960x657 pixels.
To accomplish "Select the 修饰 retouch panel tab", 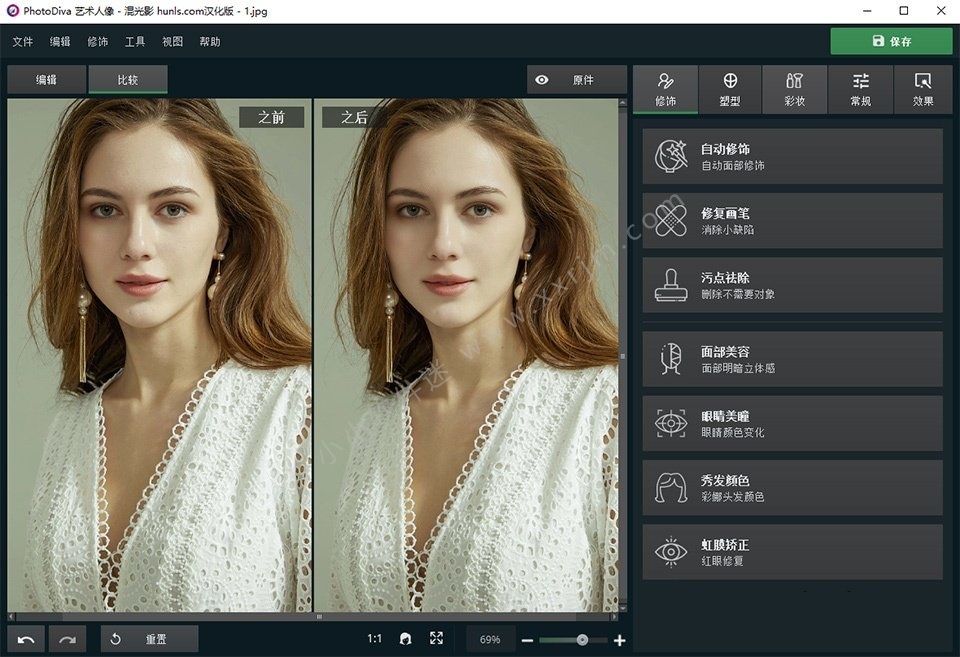I will tap(666, 89).
